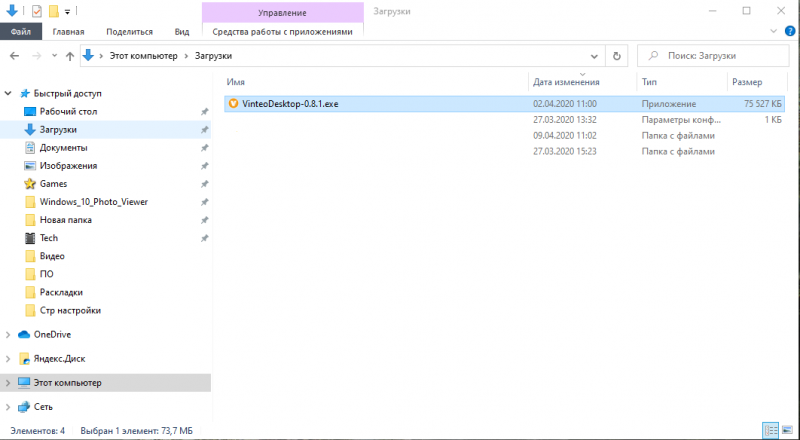Image resolution: width=800 pixels, height=440 pixels.
Task: Select the folder row dated 27.03.2020 15:23
Action: point(504,152)
